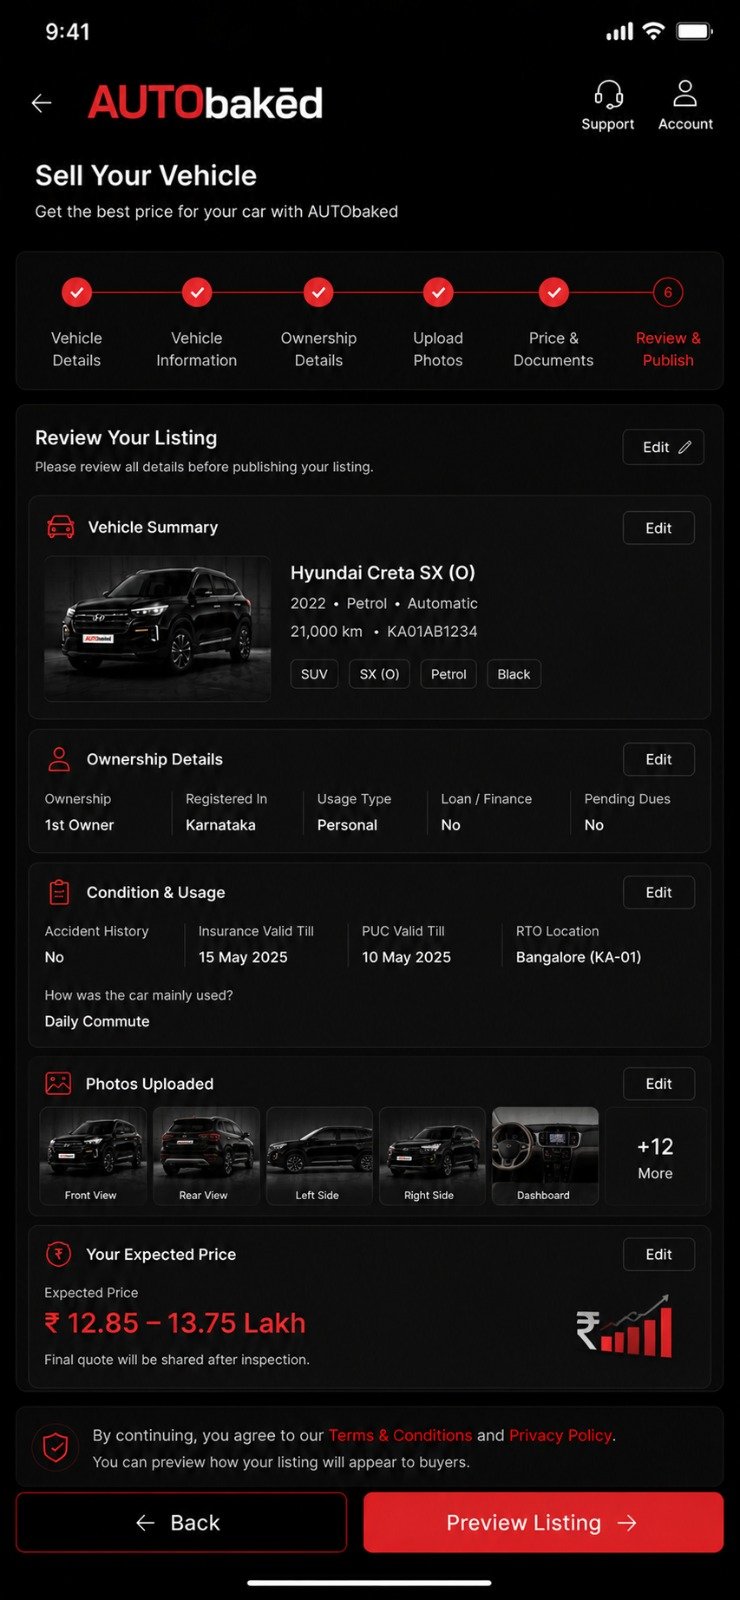Screen dimensions: 740x1600
Task: Tap the battery status icon
Action: [694, 31]
